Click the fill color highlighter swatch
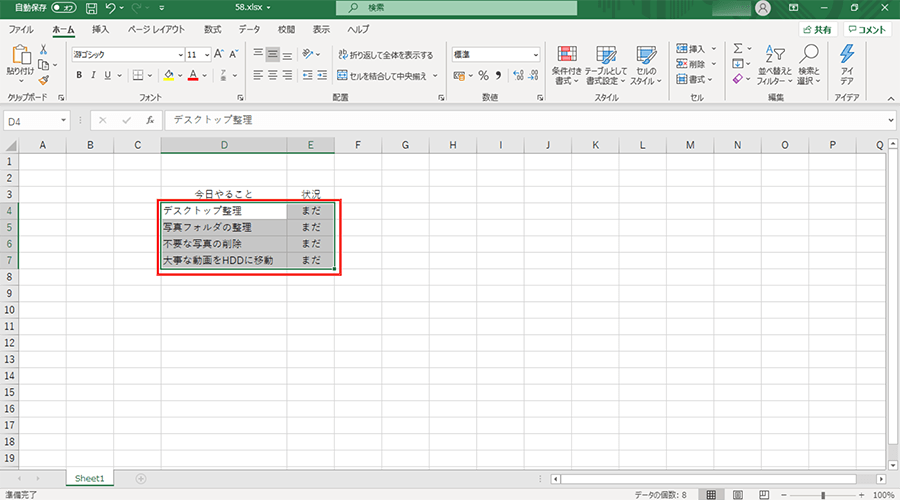 169,75
